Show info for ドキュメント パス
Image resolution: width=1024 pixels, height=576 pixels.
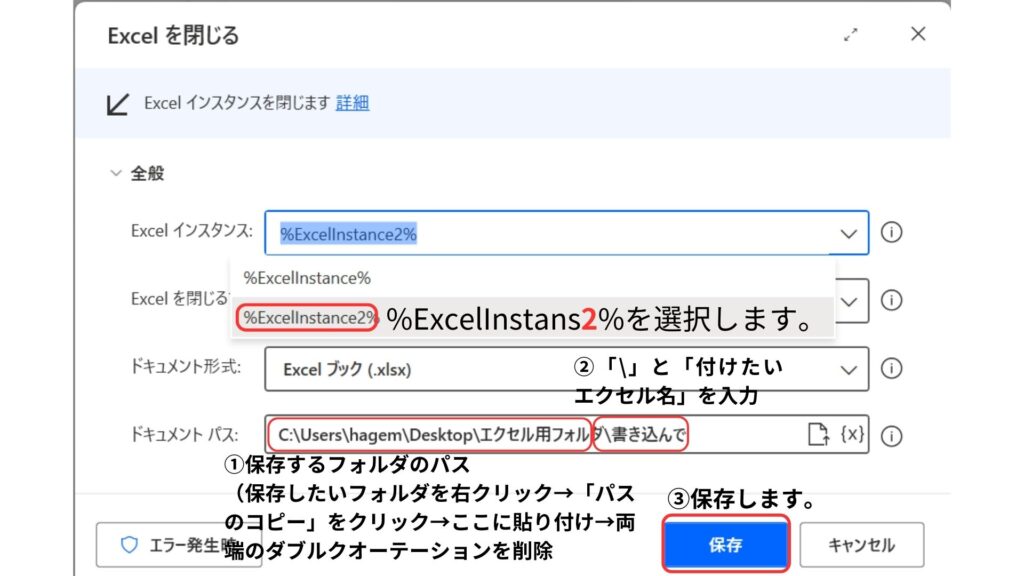[891, 436]
